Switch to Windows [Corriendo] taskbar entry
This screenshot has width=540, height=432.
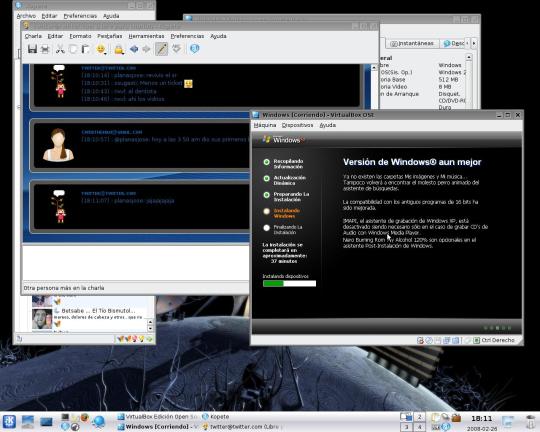157,426
